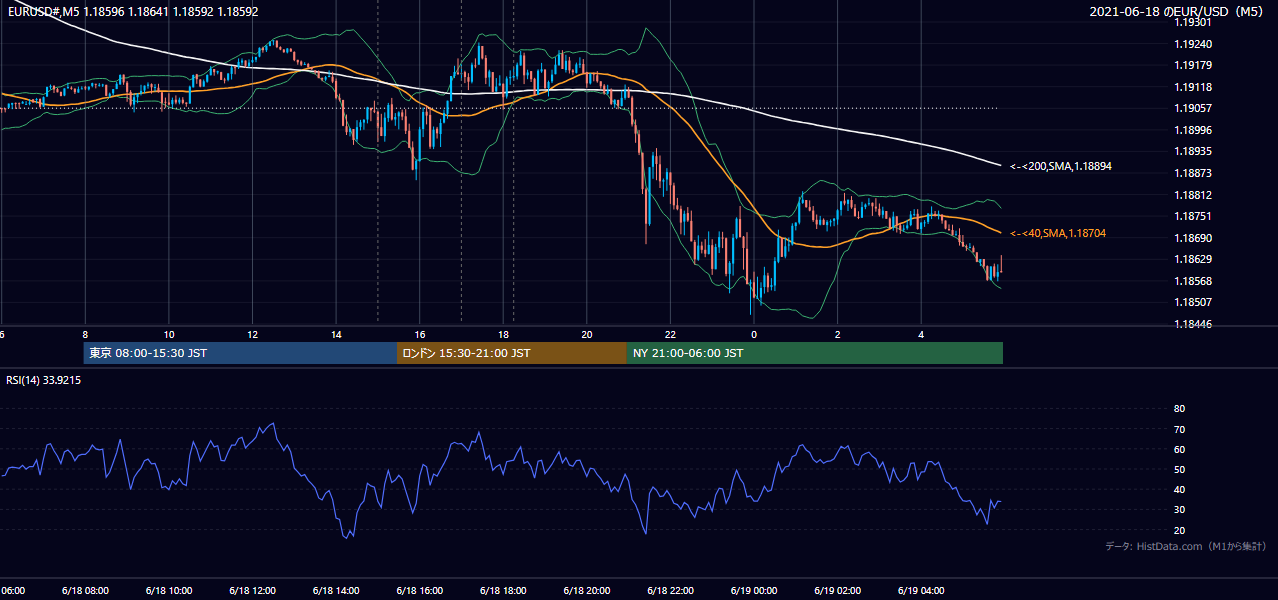Click the 6/18 20:00 bottom time label

click(x=587, y=590)
